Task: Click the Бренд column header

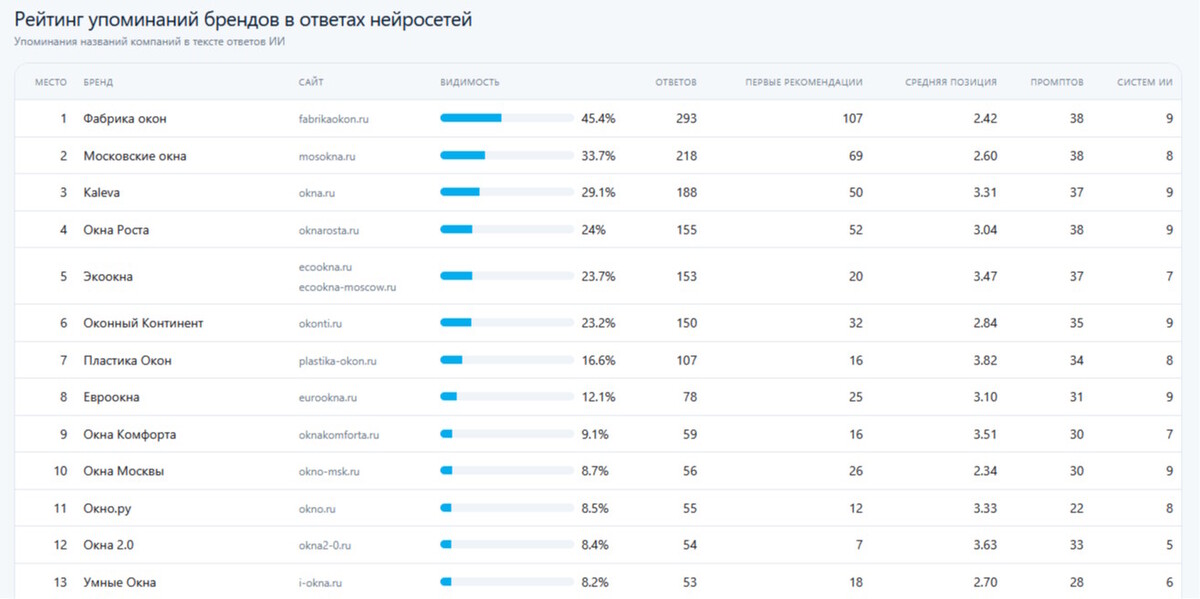Action: coord(98,82)
